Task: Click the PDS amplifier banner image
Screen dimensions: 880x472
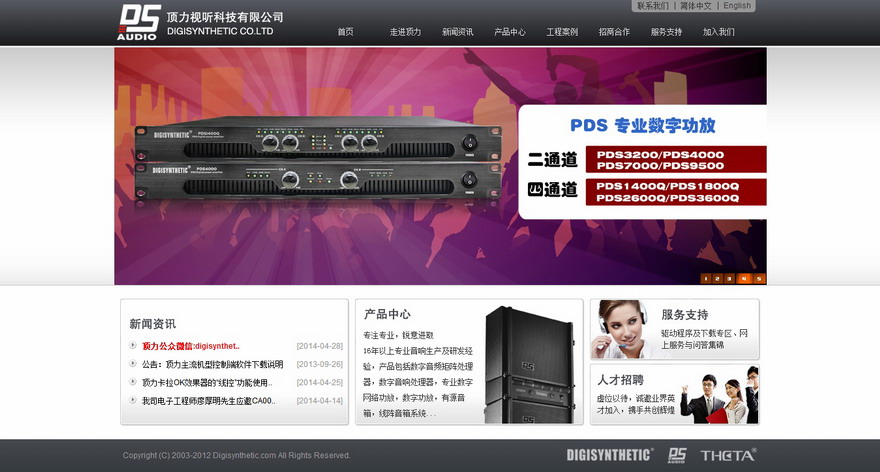Action: pos(440,166)
